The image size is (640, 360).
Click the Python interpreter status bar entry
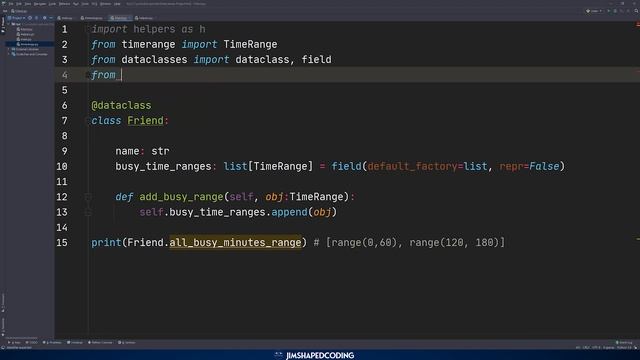(x=624, y=348)
